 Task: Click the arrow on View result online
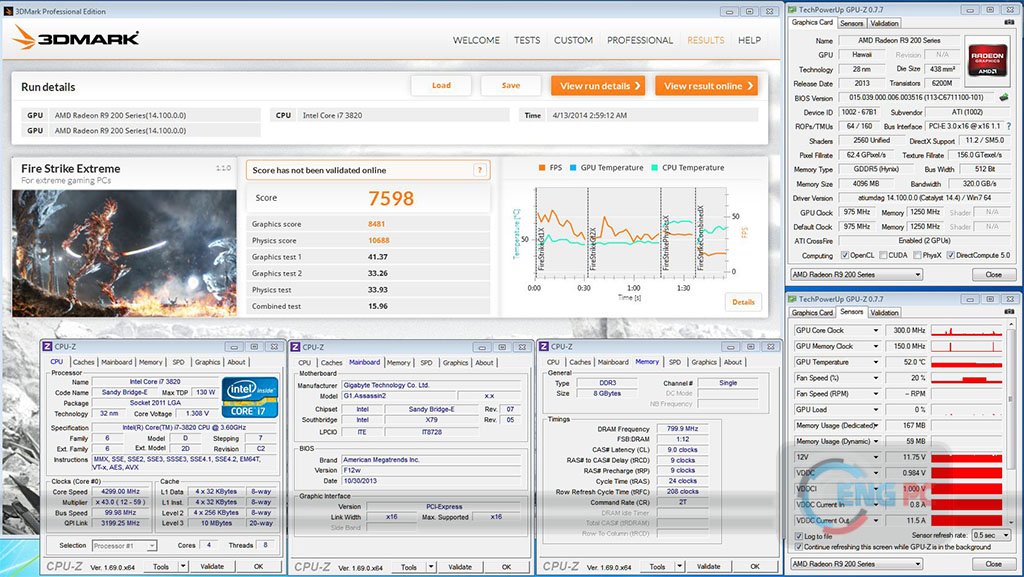(x=750, y=86)
